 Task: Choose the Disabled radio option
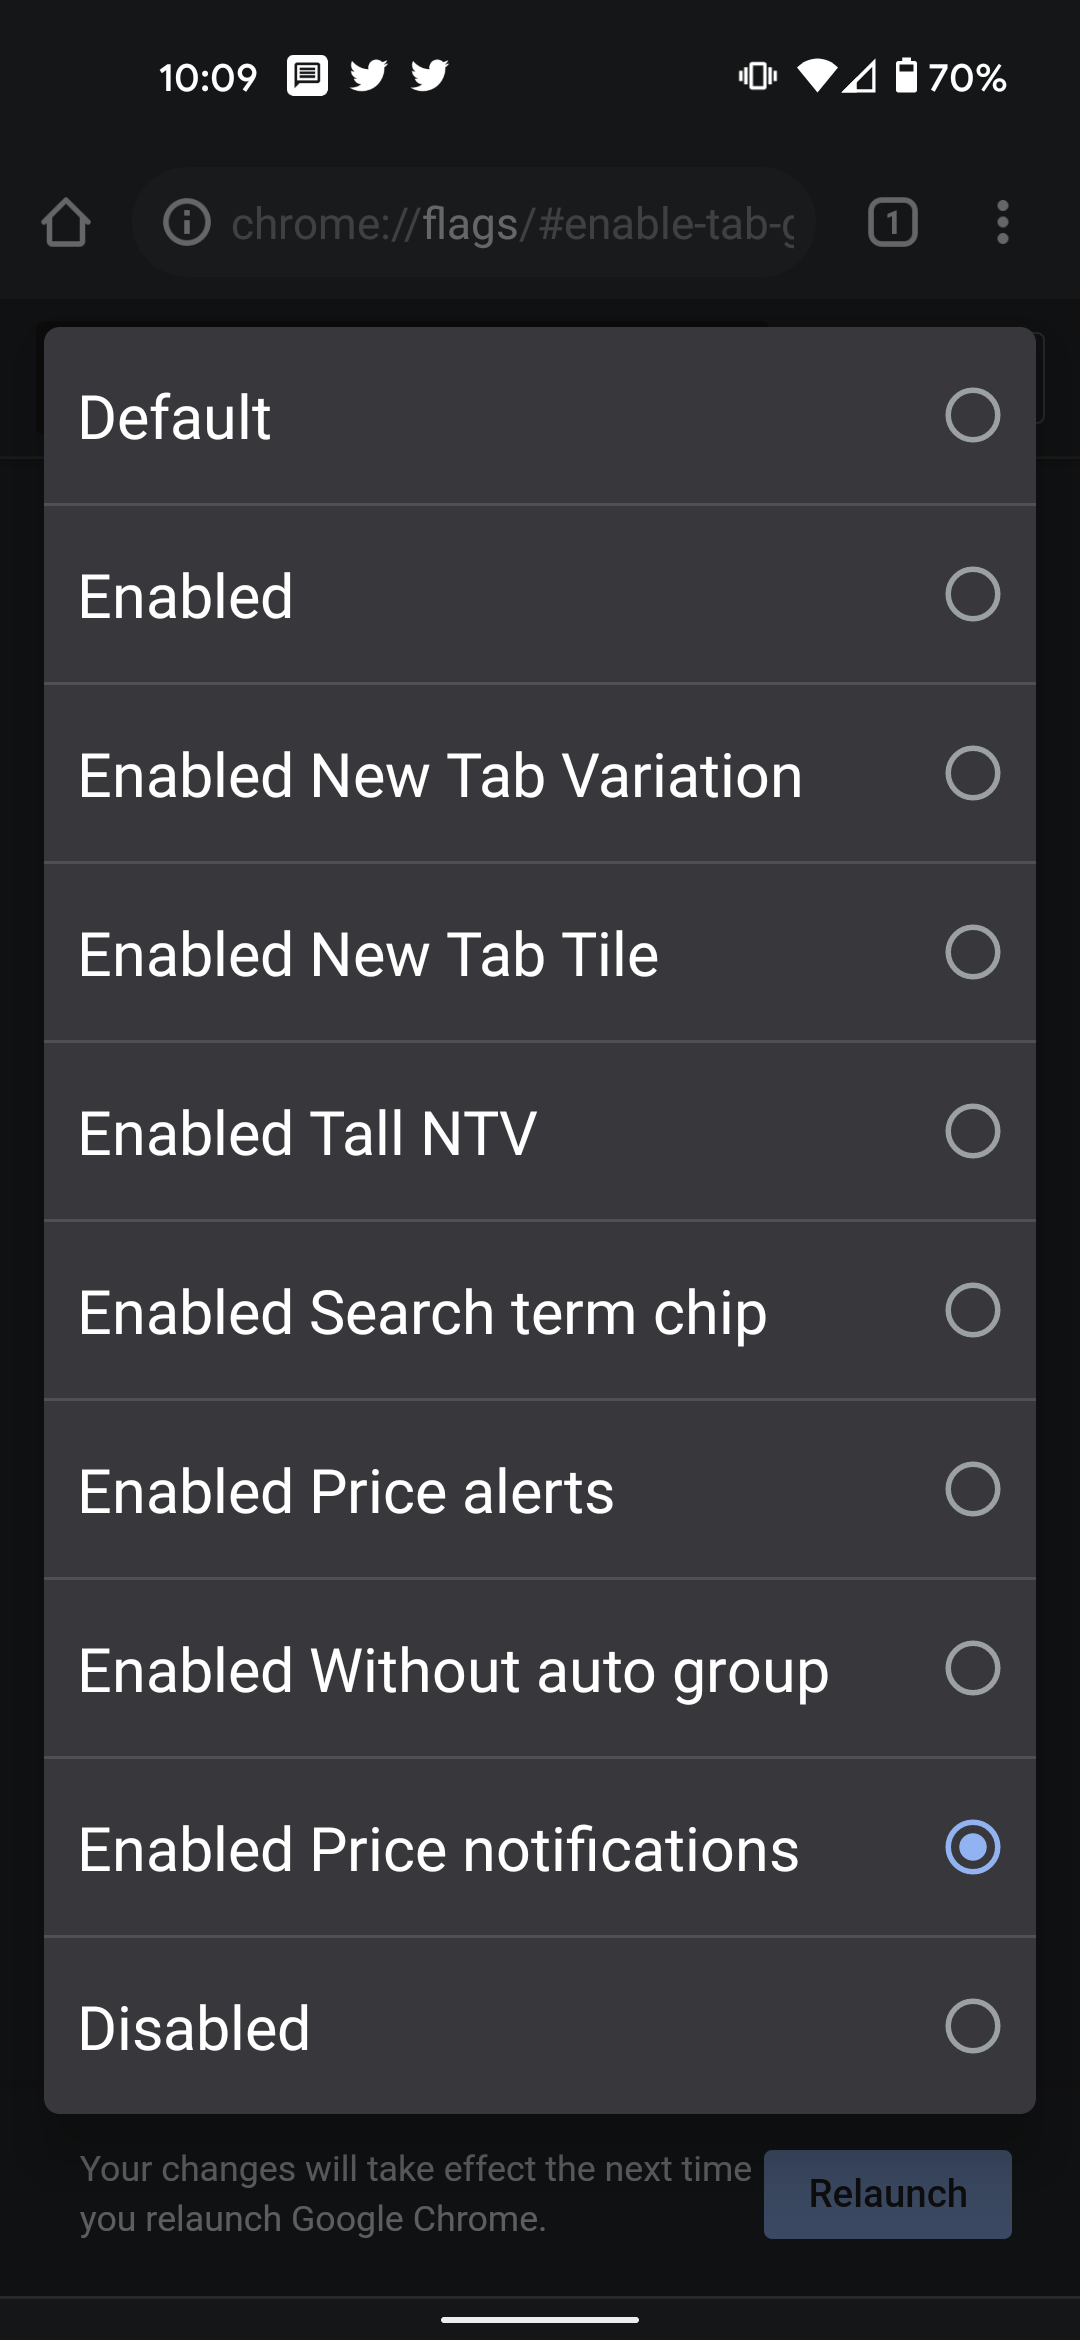click(x=972, y=2026)
